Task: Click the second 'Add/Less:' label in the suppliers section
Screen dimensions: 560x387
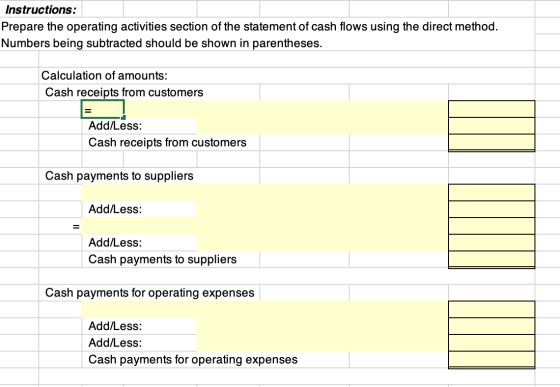Action: [x=115, y=243]
